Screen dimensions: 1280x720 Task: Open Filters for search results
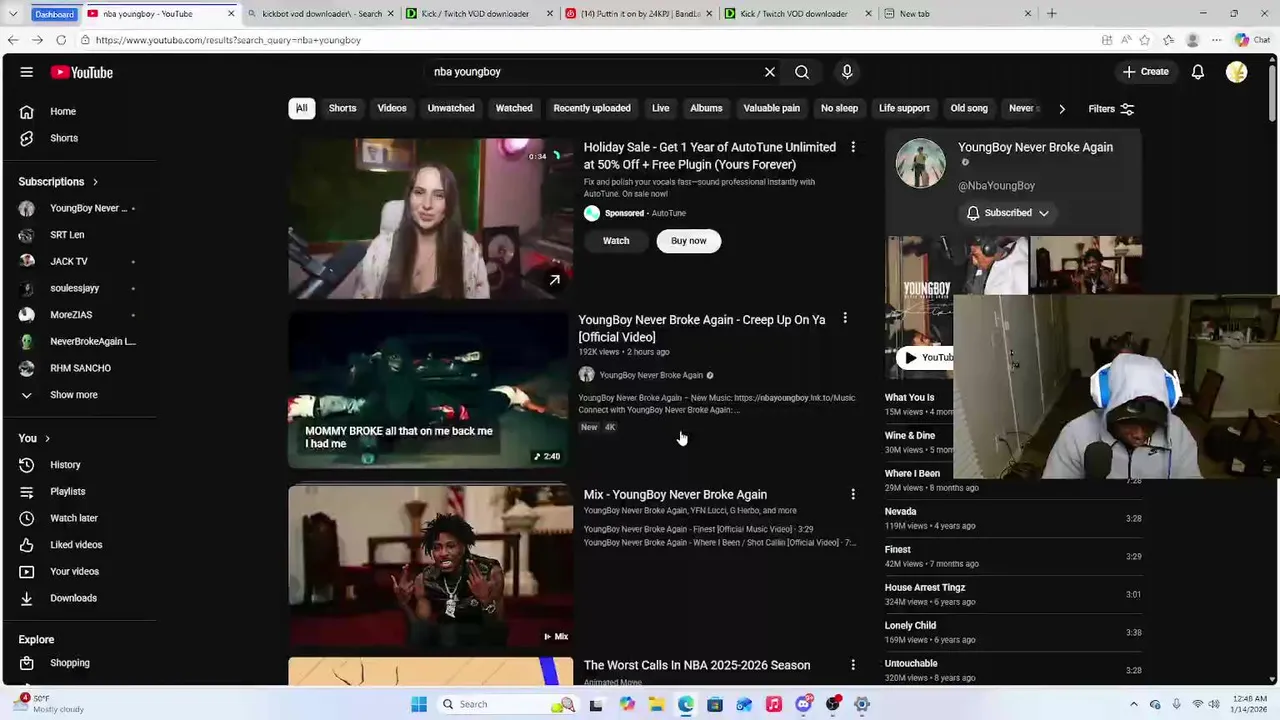click(1111, 108)
